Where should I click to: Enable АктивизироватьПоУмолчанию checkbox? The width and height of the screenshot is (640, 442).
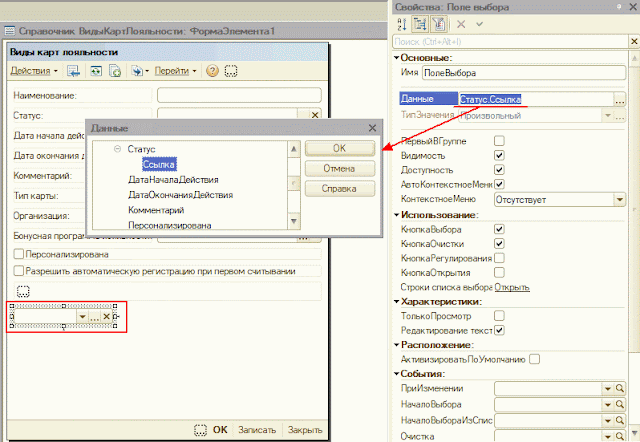(534, 359)
